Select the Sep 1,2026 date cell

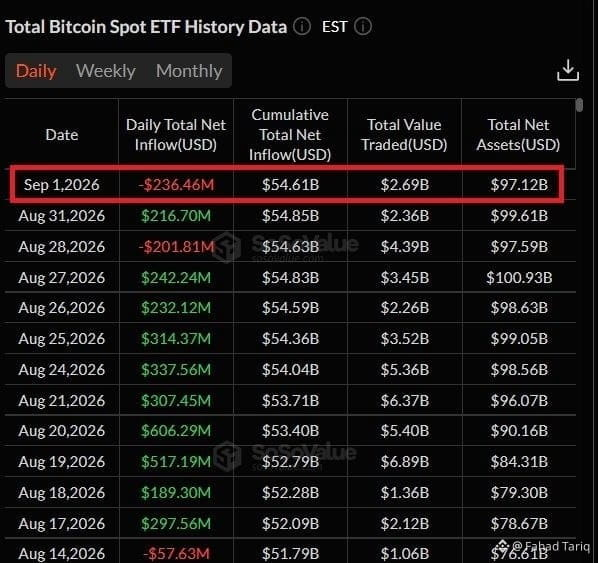[x=62, y=185]
